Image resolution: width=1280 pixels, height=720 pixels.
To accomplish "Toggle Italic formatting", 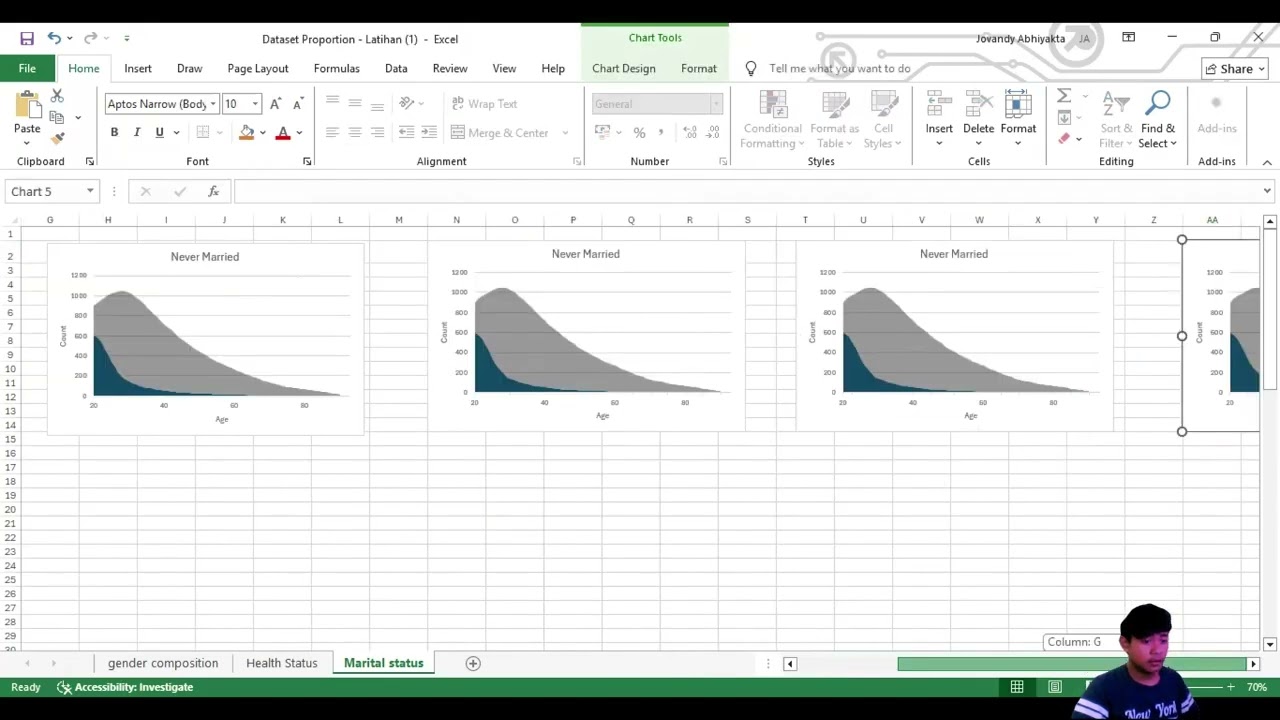I will 136,132.
